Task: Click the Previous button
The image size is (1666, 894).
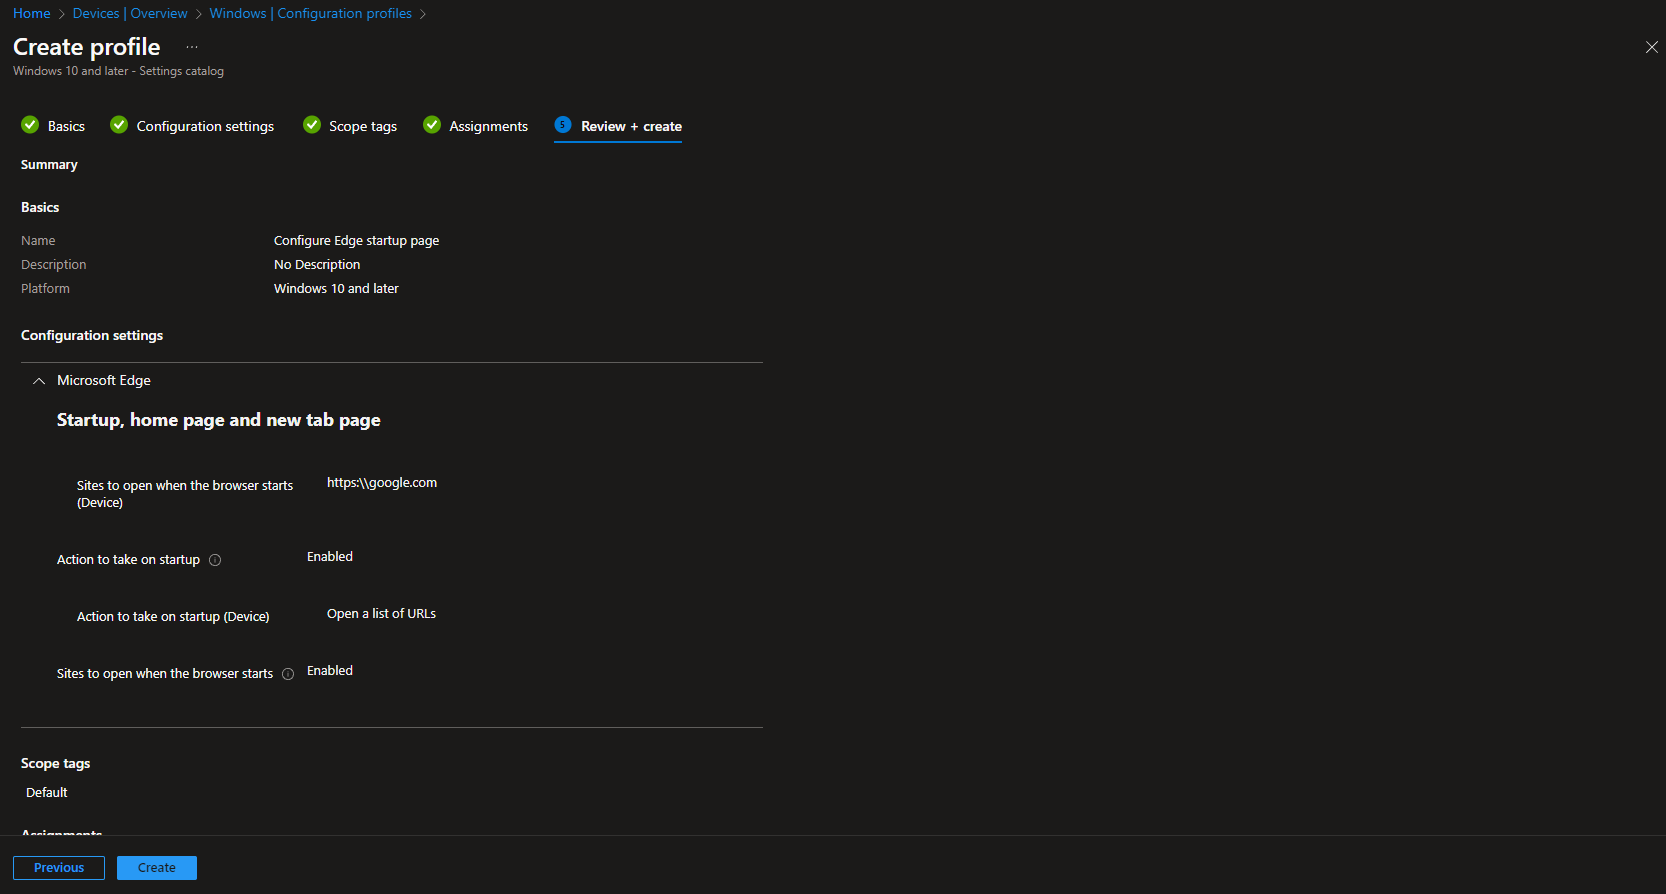Action: tap(59, 868)
